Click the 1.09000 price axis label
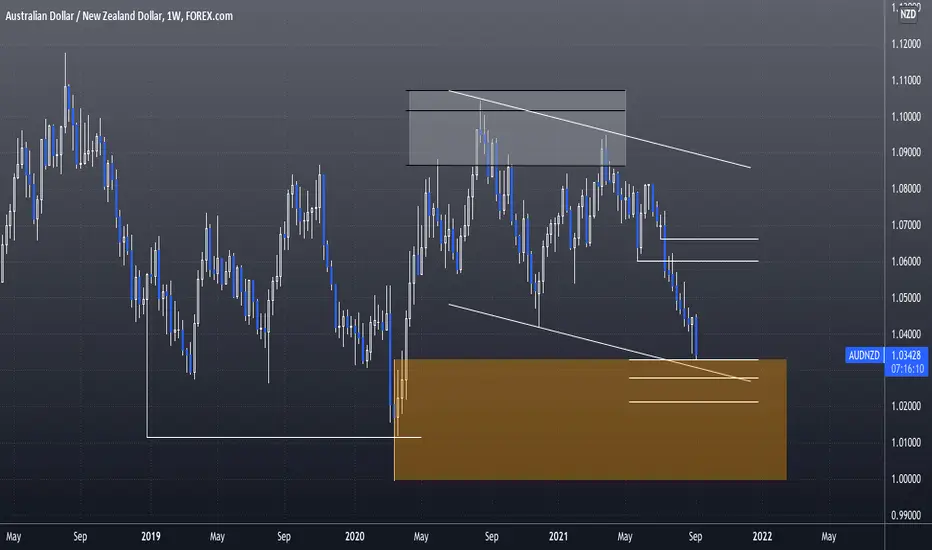The width and height of the screenshot is (932, 550). tap(906, 152)
